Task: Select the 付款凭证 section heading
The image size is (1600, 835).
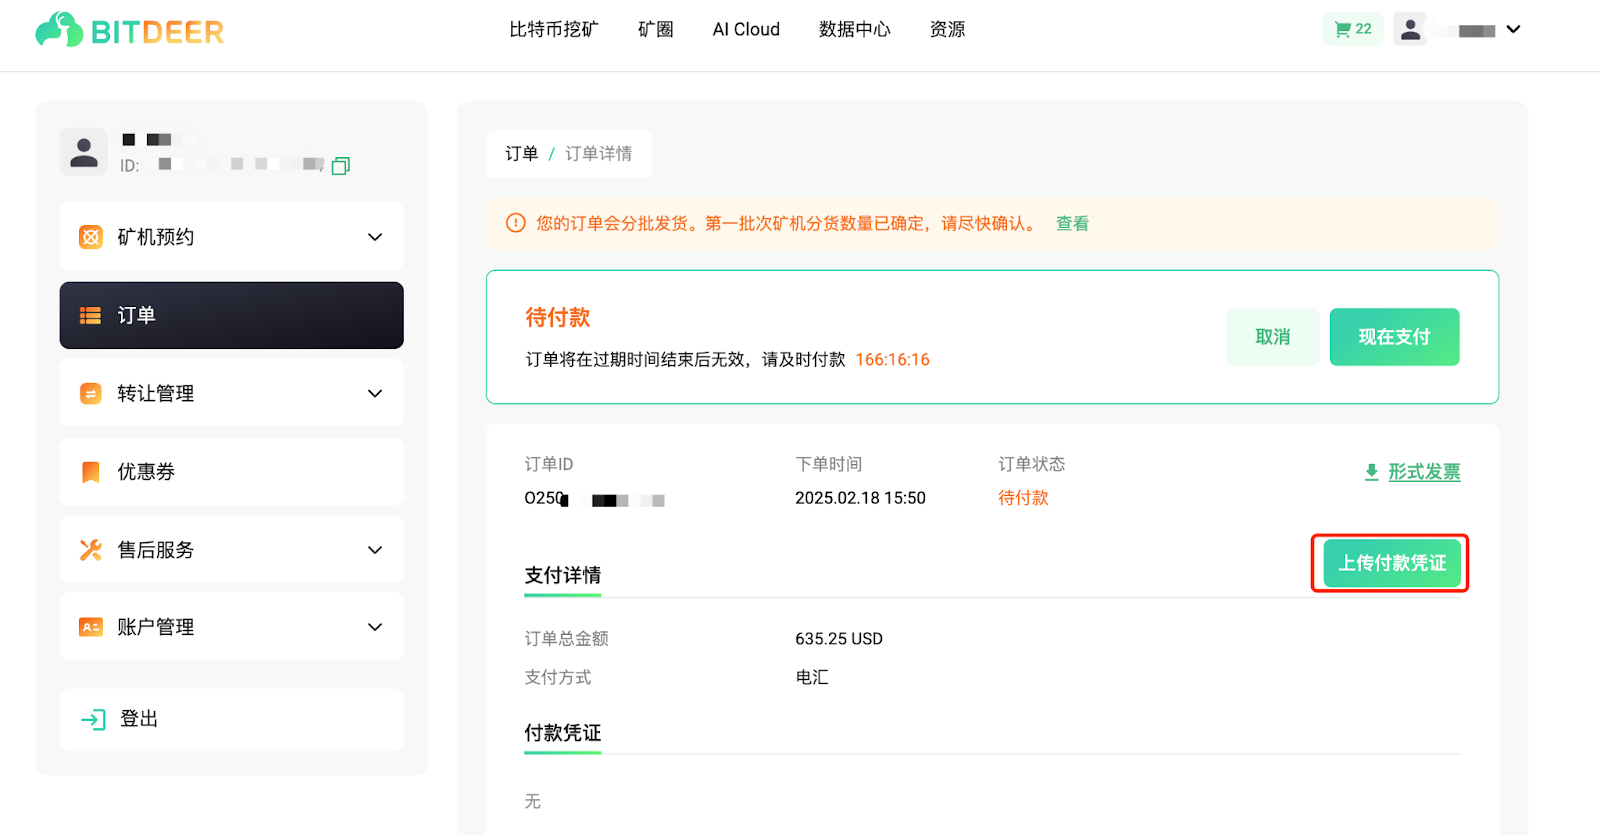Action: pos(563,733)
